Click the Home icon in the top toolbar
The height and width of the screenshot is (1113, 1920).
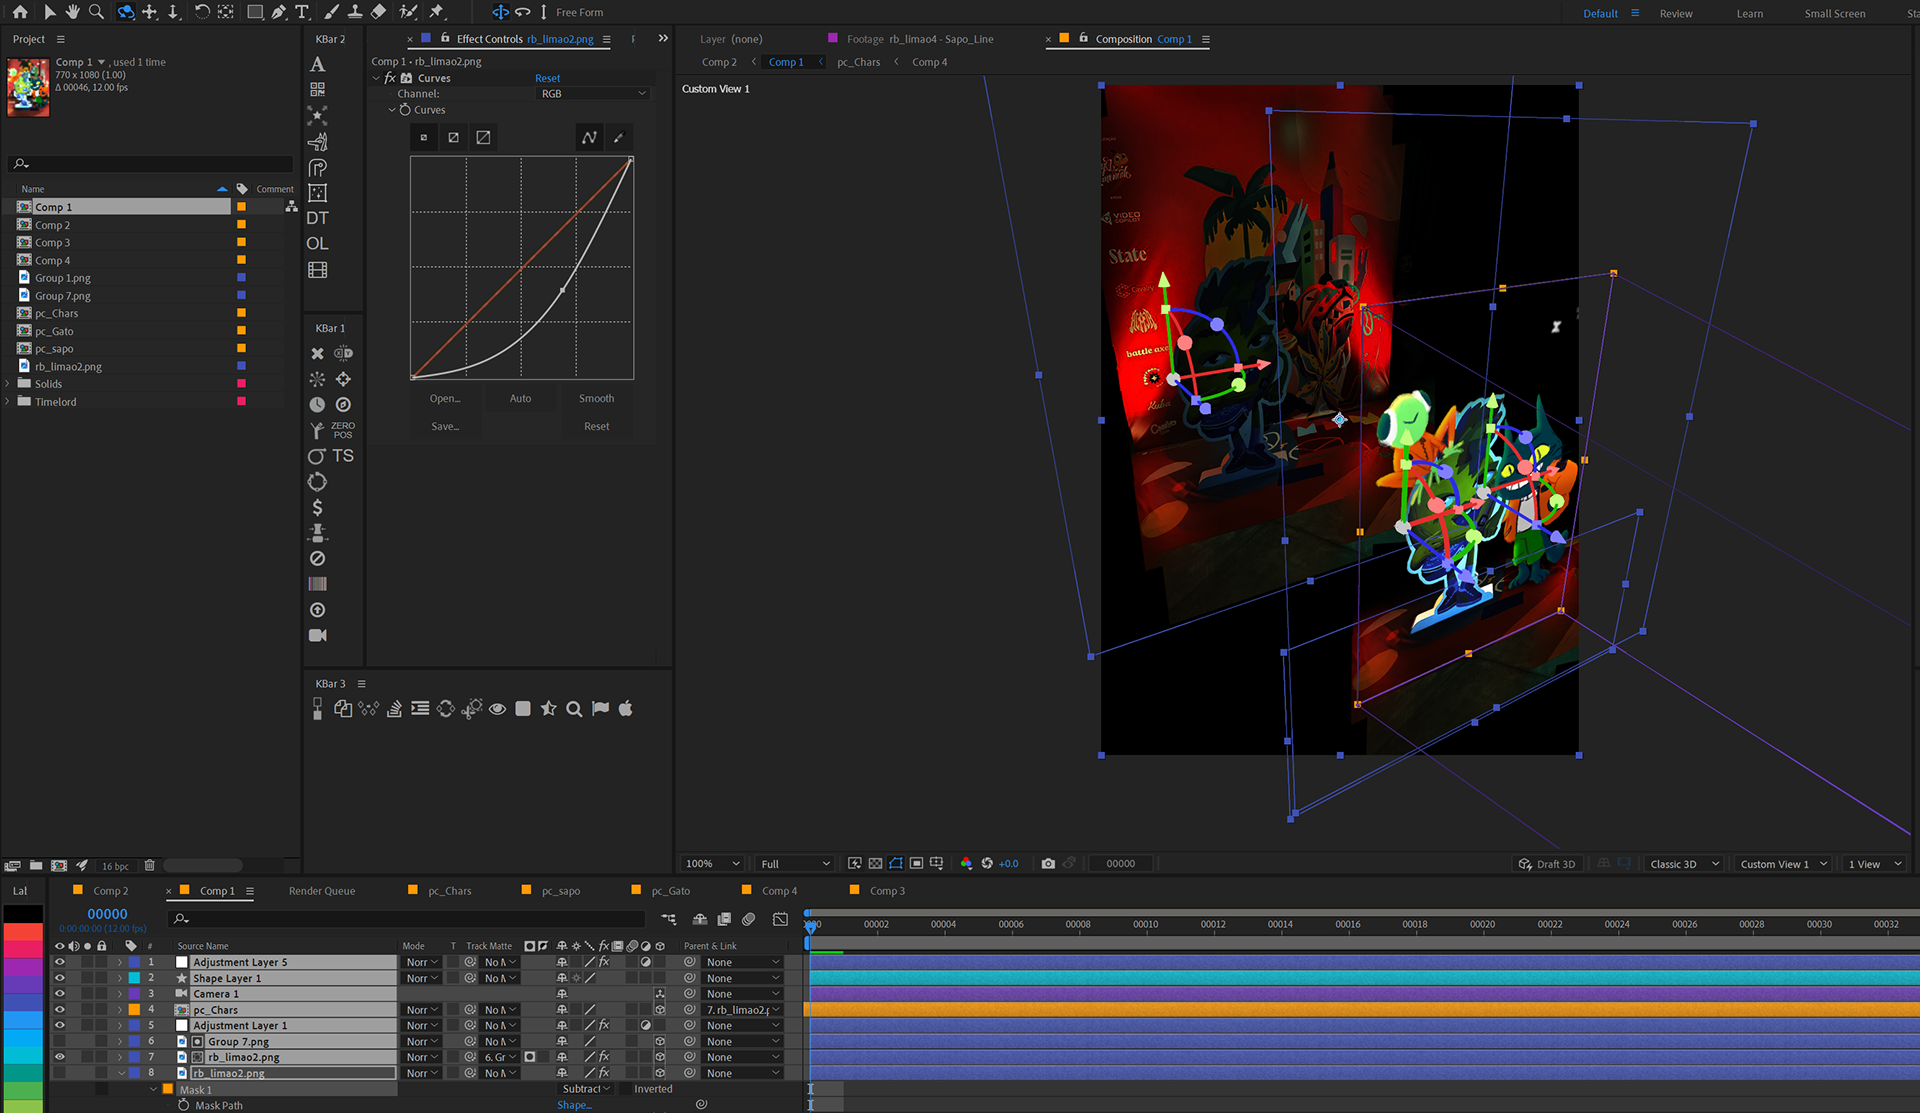(20, 12)
